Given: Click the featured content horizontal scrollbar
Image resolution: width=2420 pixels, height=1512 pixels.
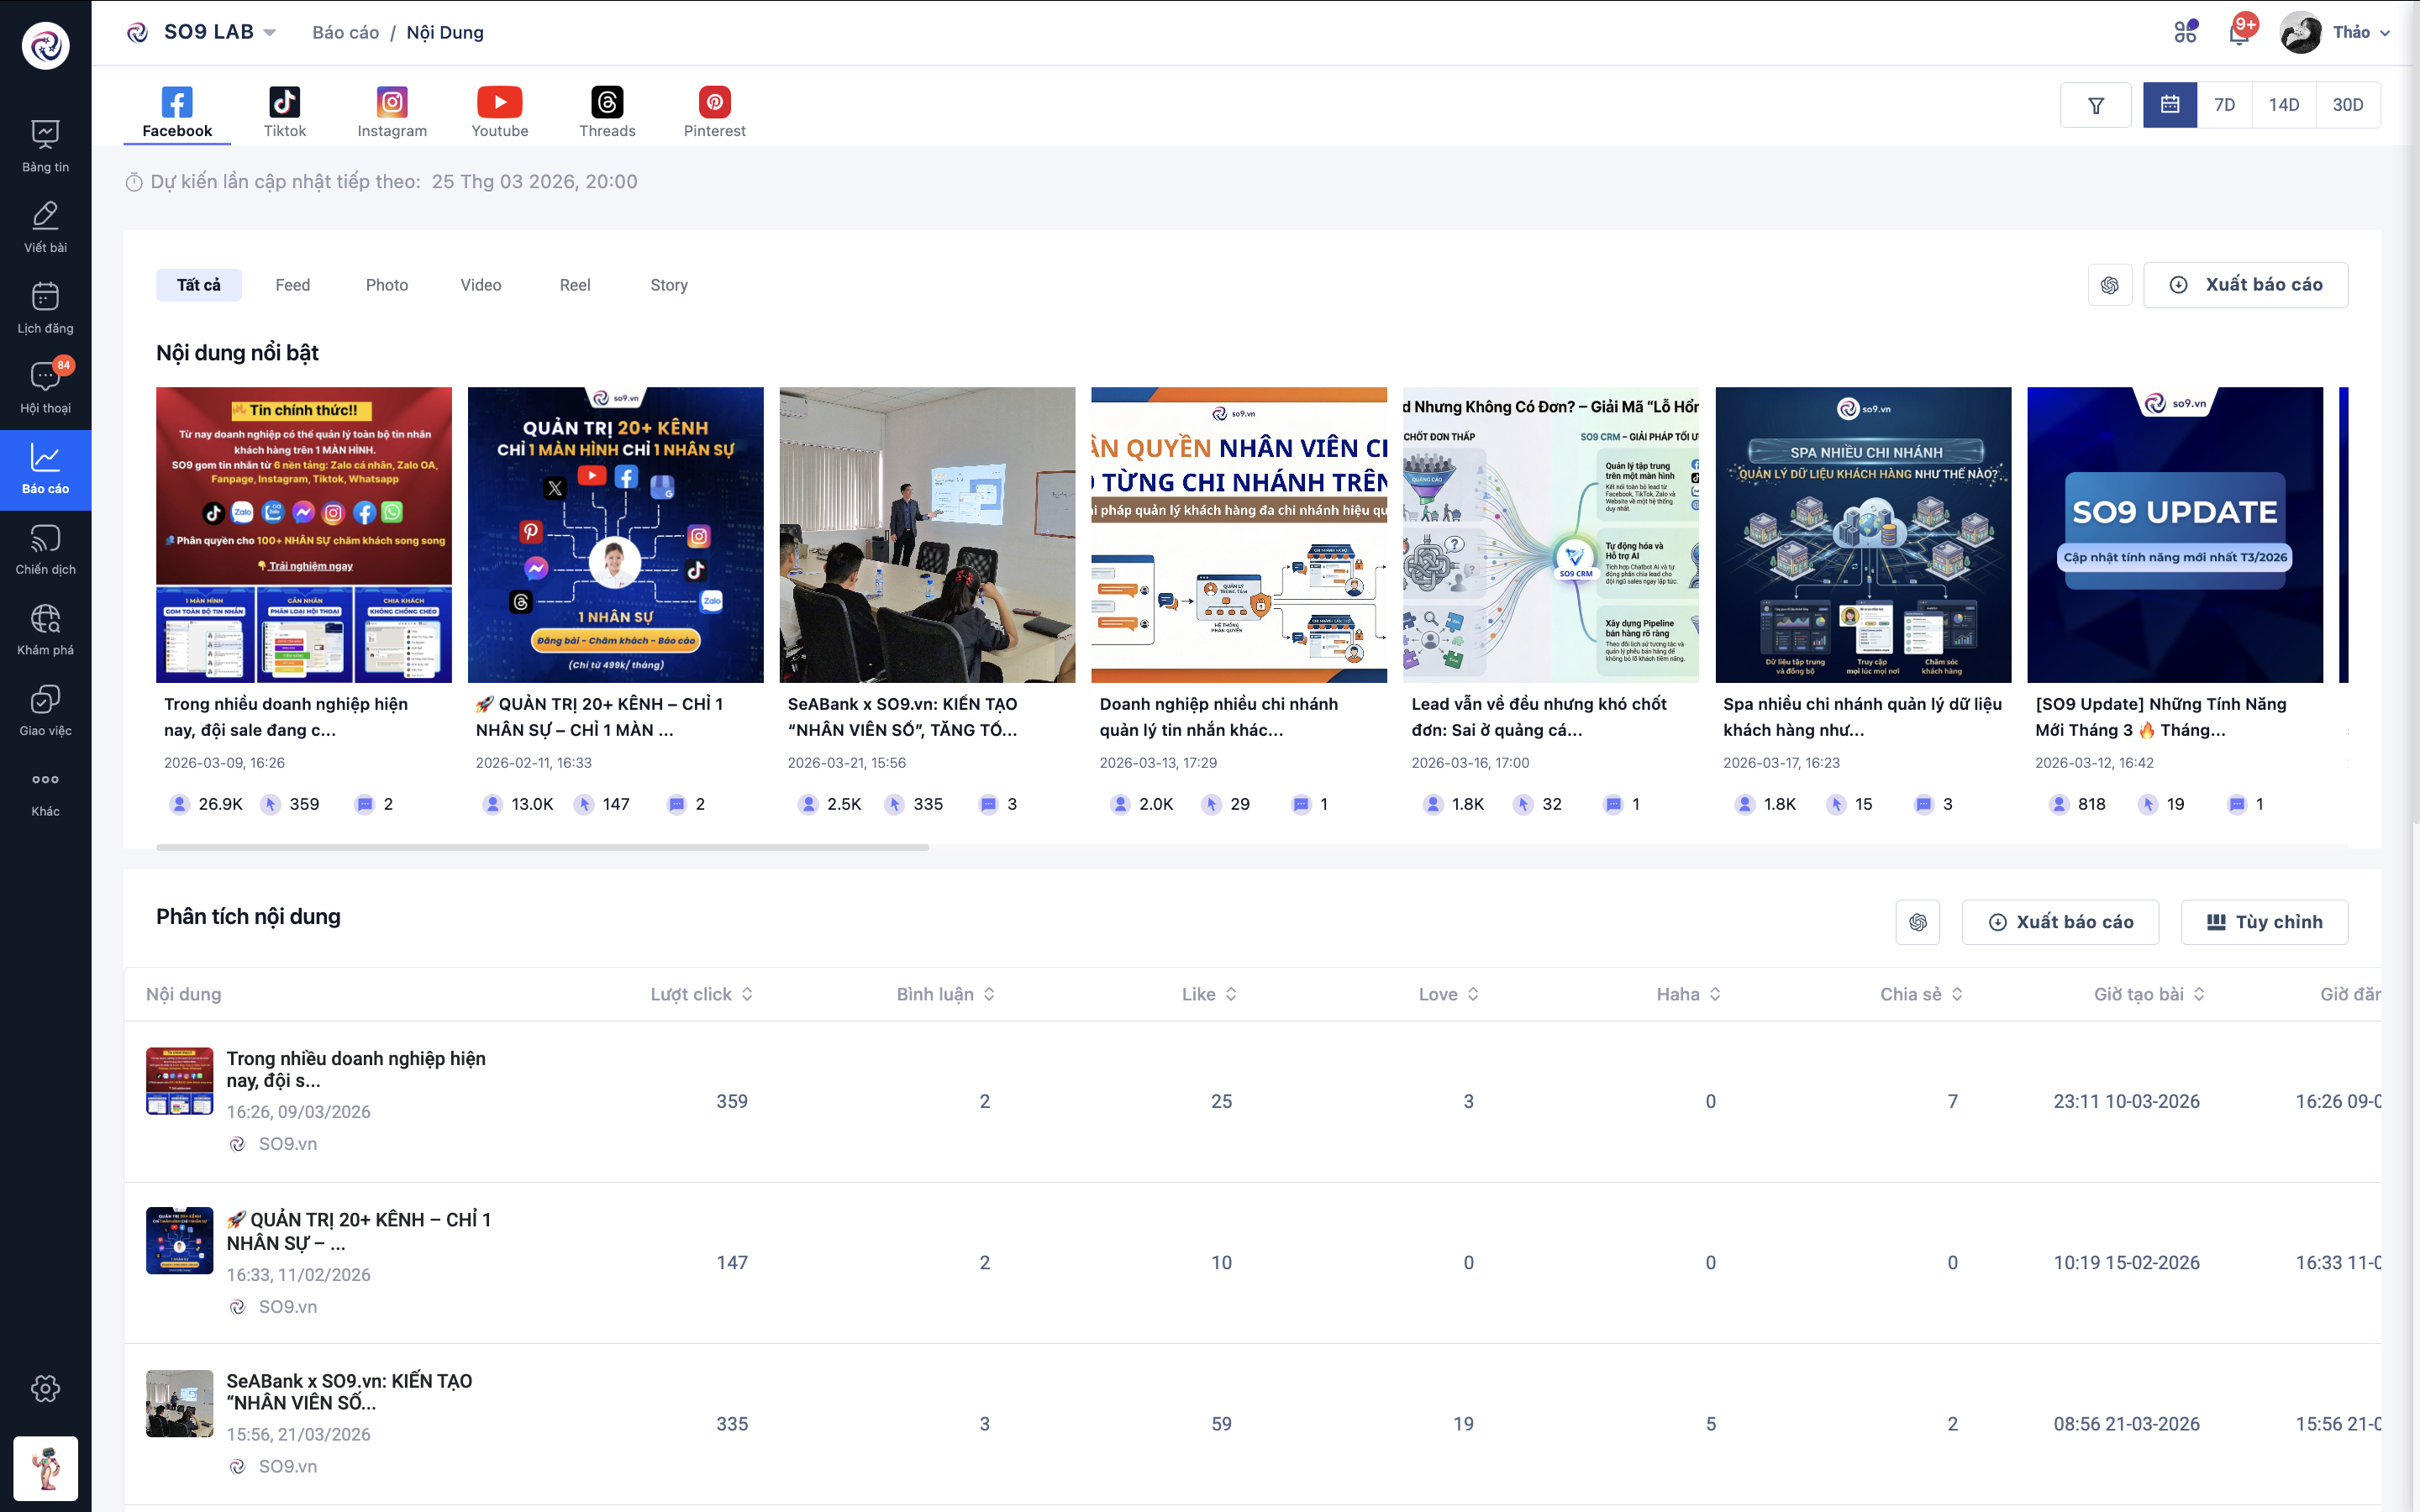Looking at the screenshot, I should point(542,847).
